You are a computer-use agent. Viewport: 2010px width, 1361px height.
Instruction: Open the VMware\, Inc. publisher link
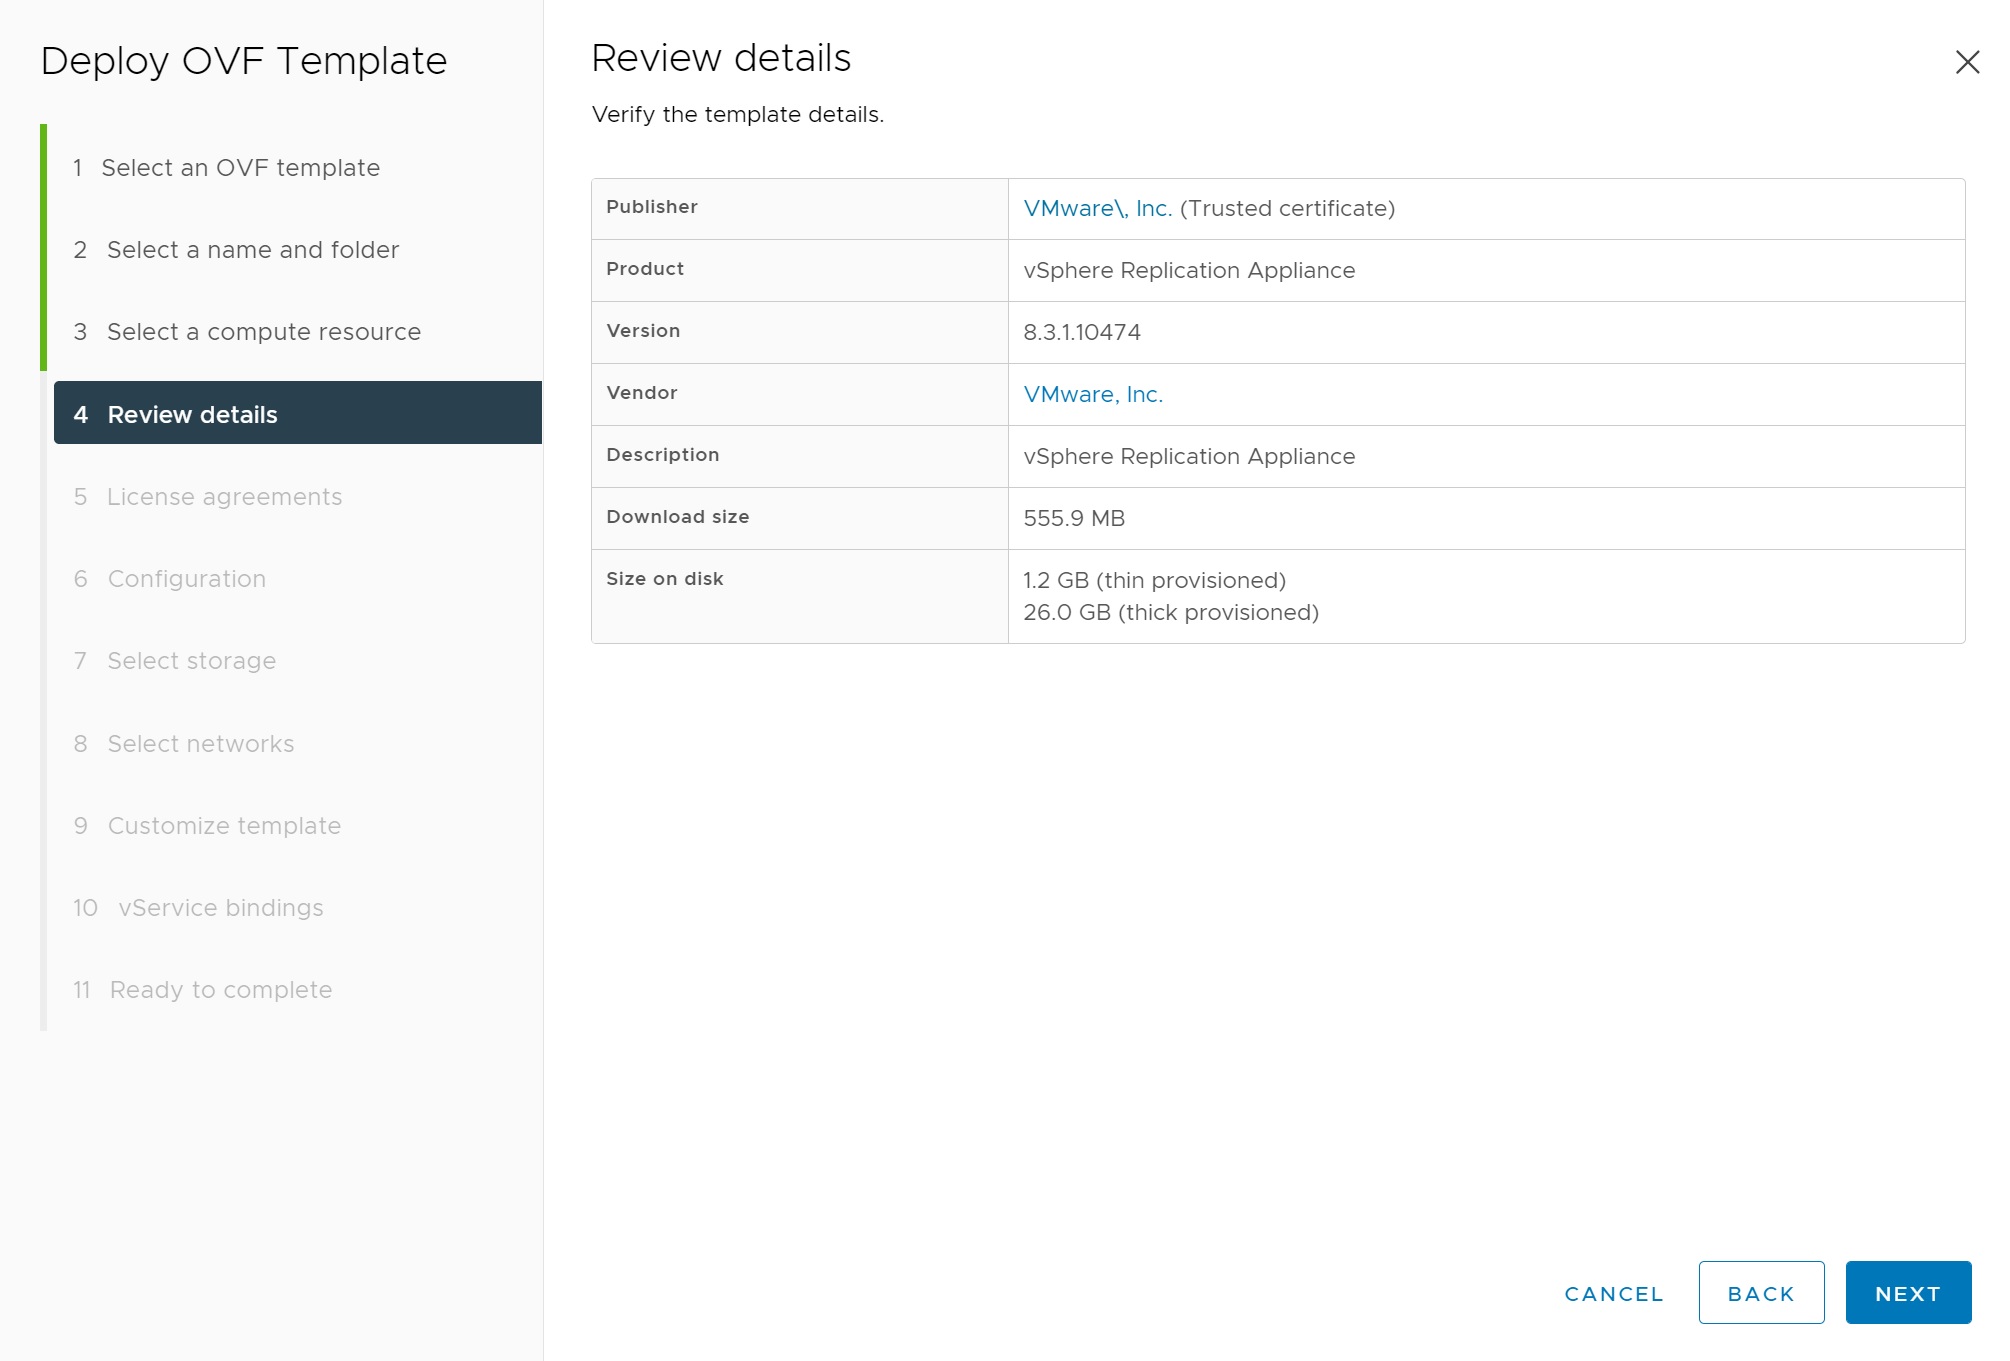point(1097,209)
